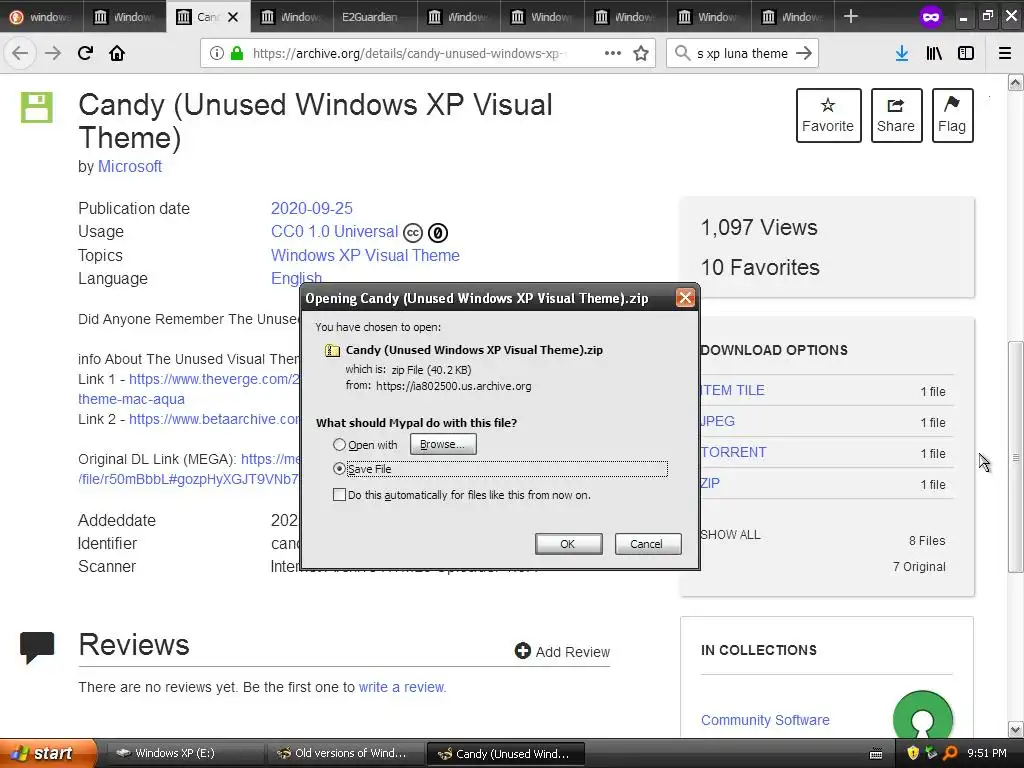Screen dimensions: 1024x768
Task: Reload the current page
Action: point(85,53)
